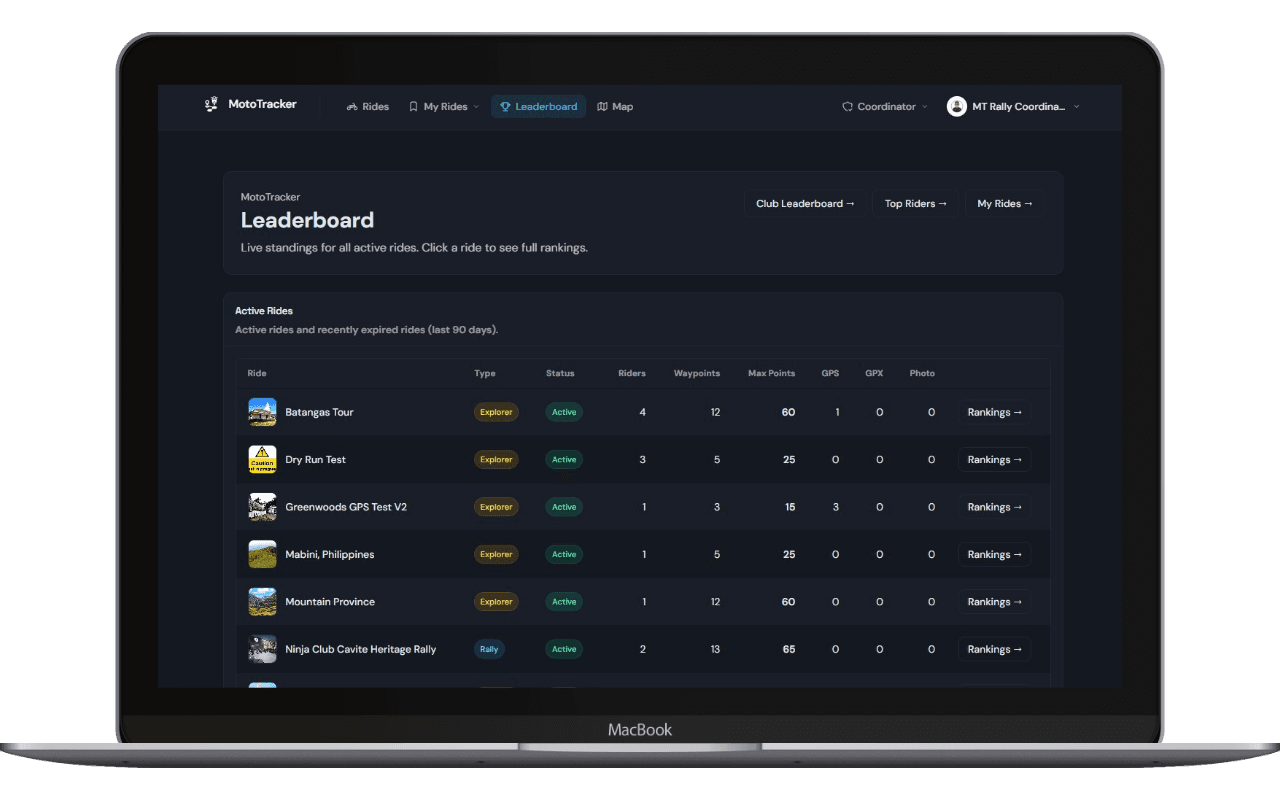Click the arrow glyph inside Club Leaderboard button
Screen dimensions: 1280x800
pos(851,203)
